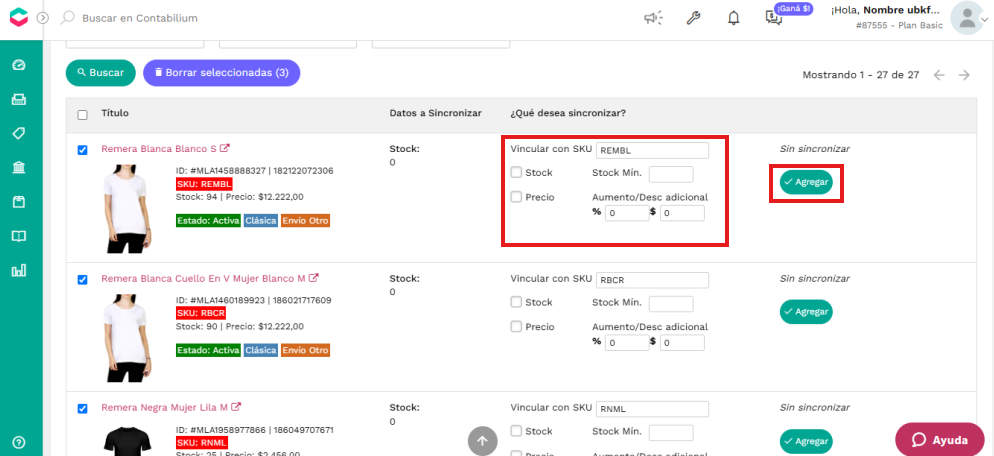Viewport: 994px width, 456px height.
Task: Click the Contabilium logo icon
Action: (x=19, y=18)
